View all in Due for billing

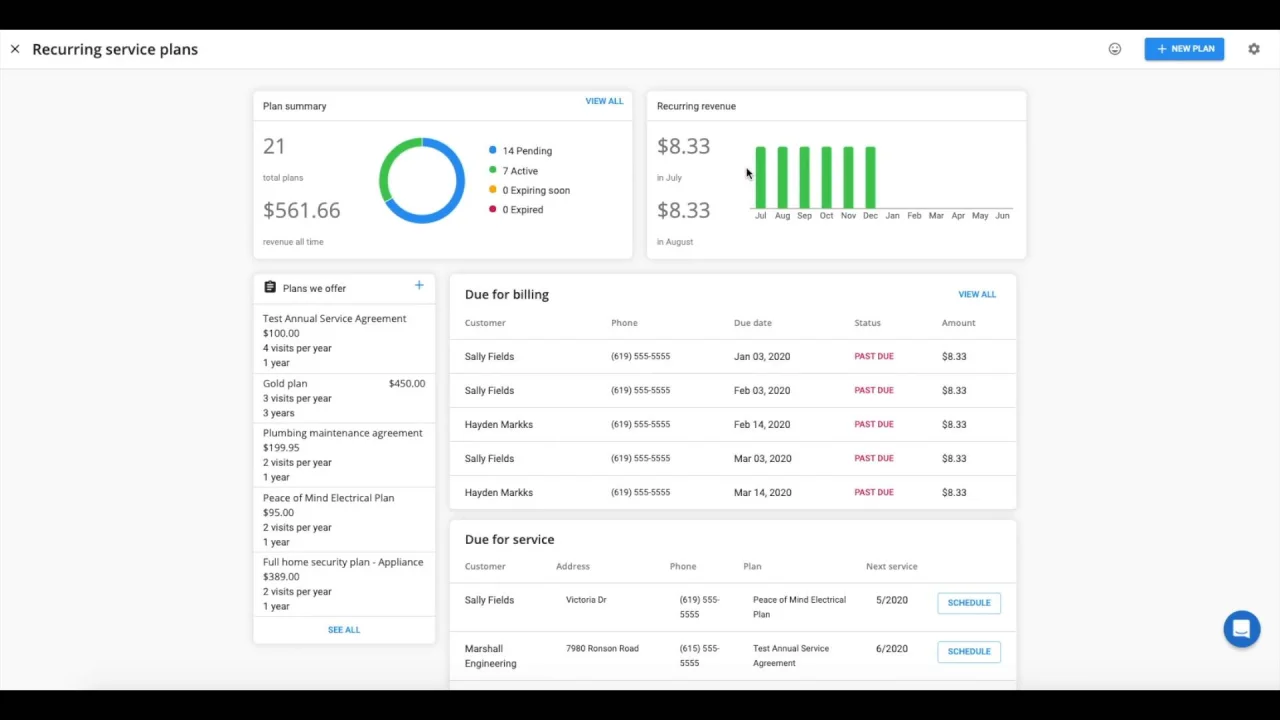(x=977, y=294)
